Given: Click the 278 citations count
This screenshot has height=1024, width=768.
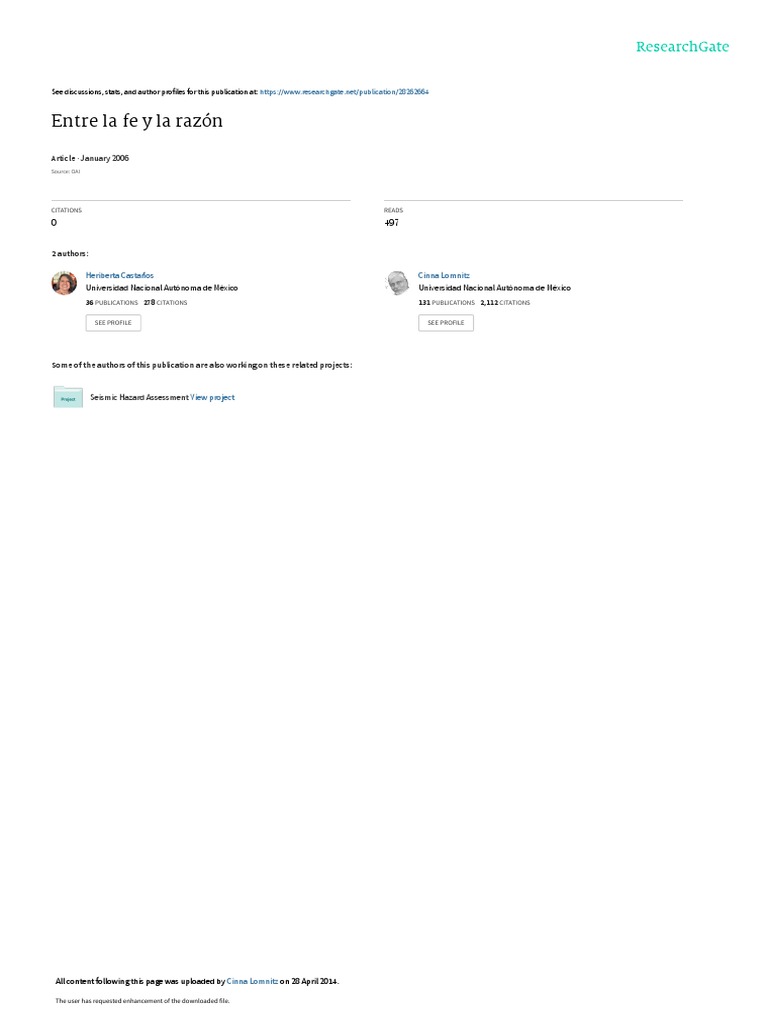Looking at the screenshot, I should tap(165, 303).
